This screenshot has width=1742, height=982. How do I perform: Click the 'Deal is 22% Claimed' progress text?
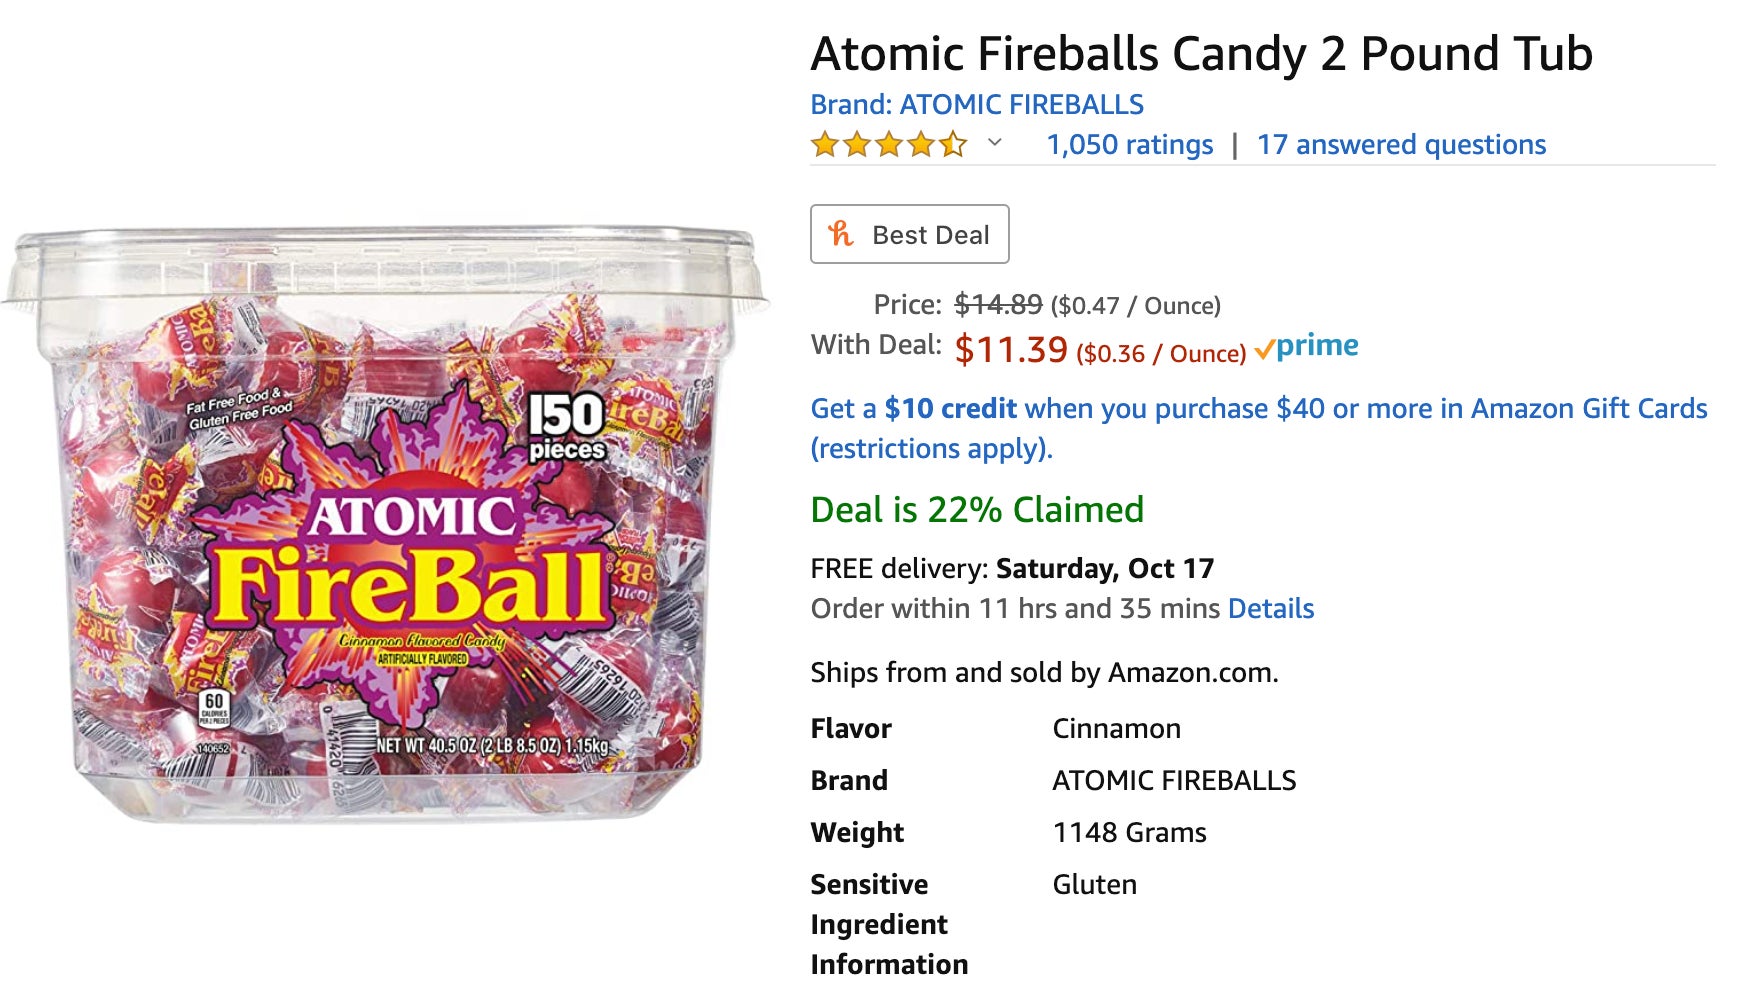pyautogui.click(x=976, y=509)
